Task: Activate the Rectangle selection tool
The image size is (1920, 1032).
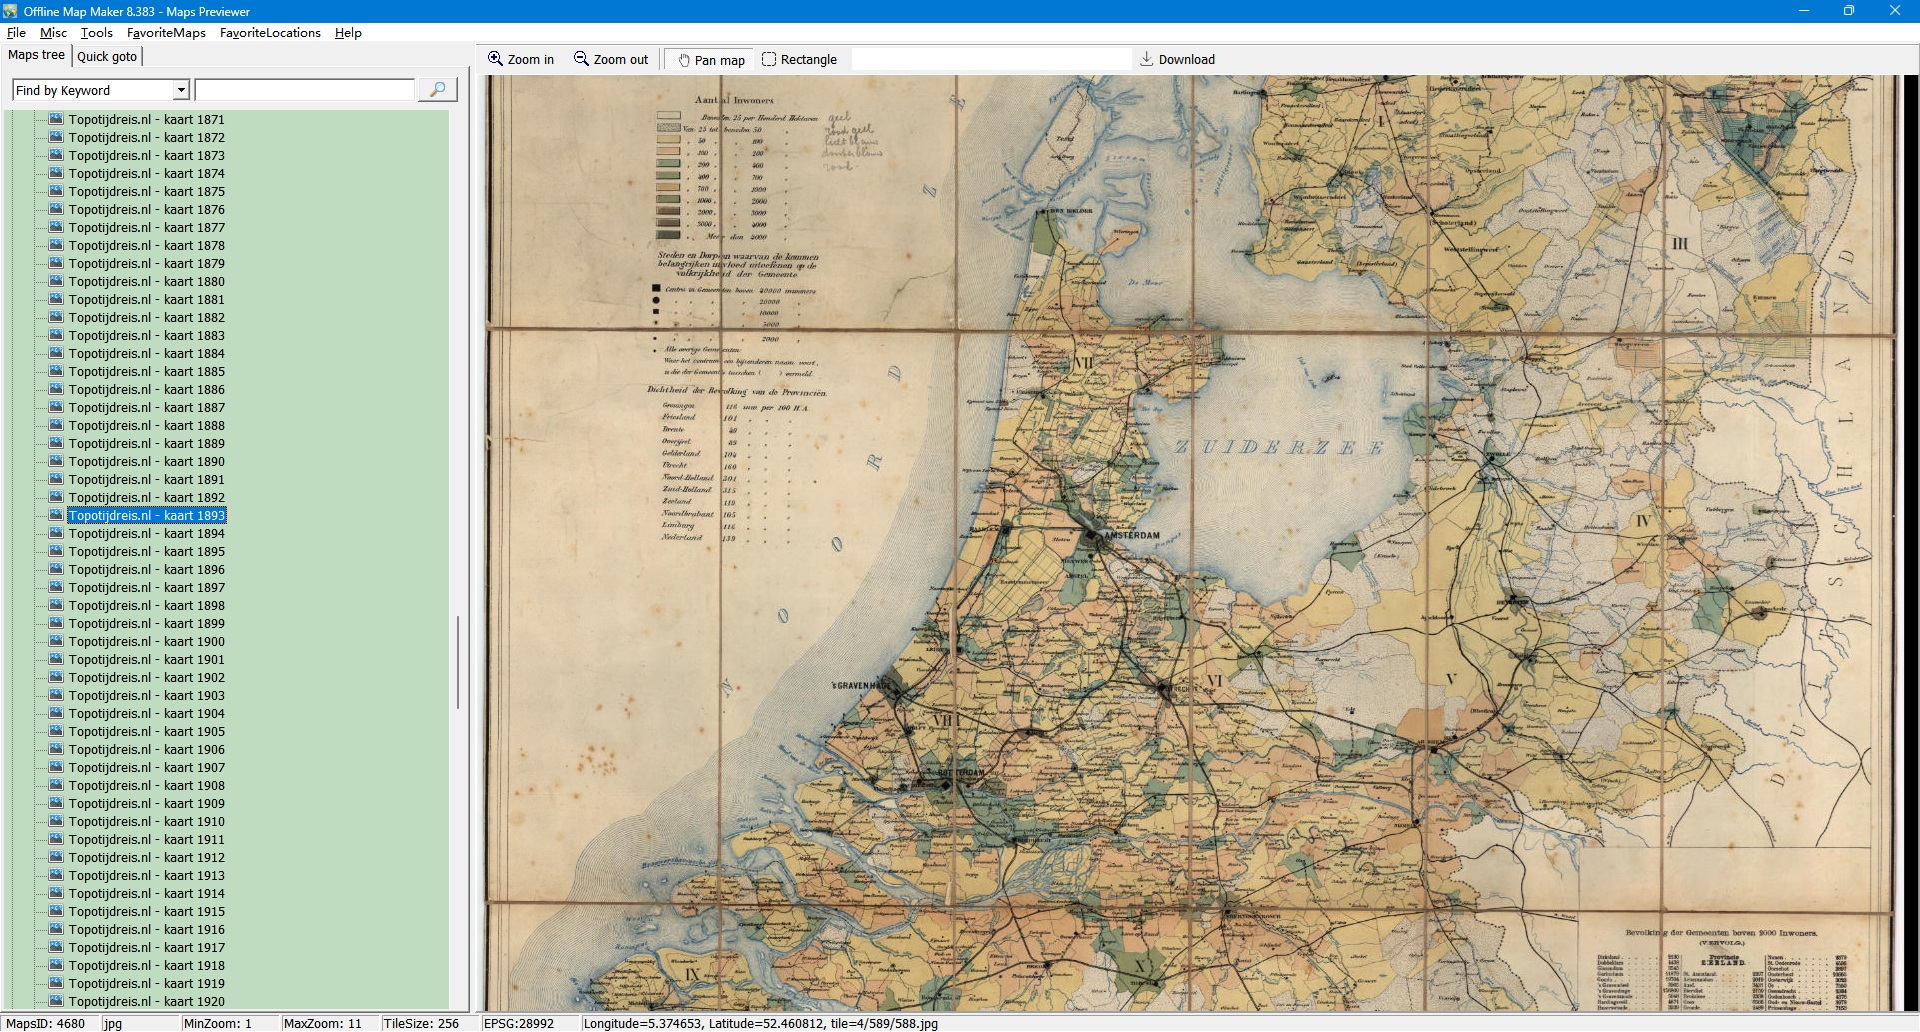Action: (x=769, y=59)
